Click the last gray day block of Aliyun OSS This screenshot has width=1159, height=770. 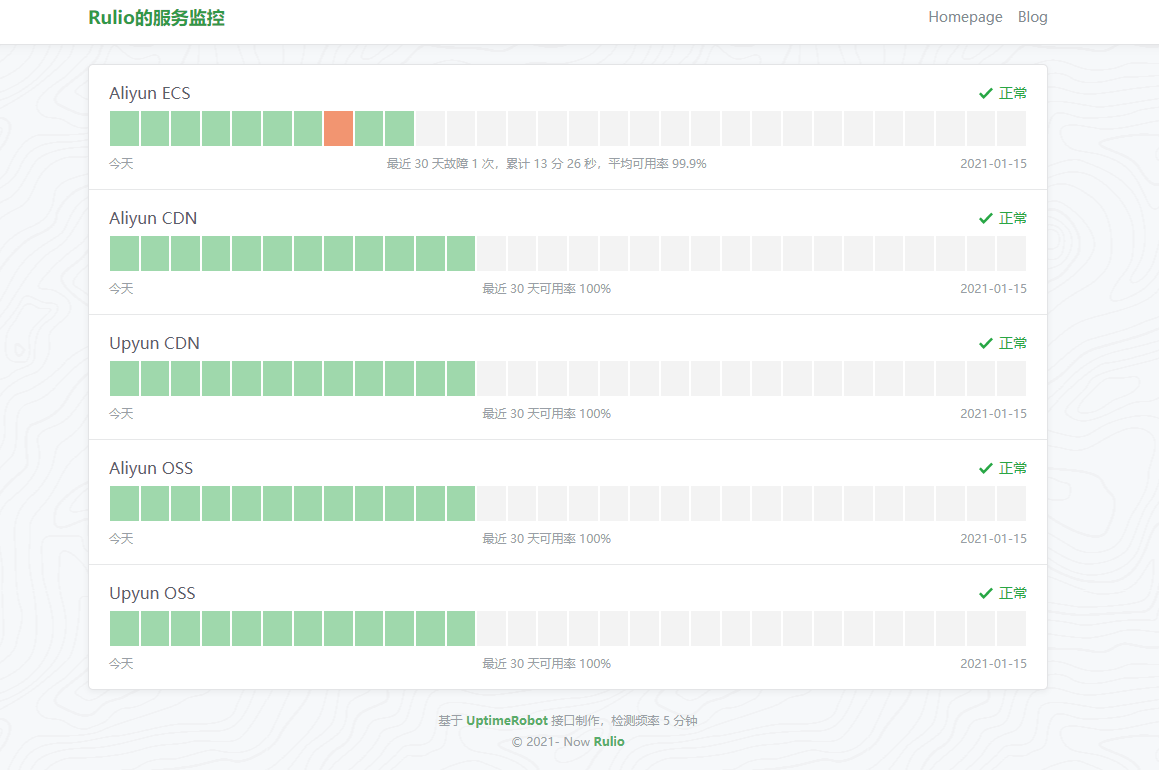pyautogui.click(x=1011, y=504)
